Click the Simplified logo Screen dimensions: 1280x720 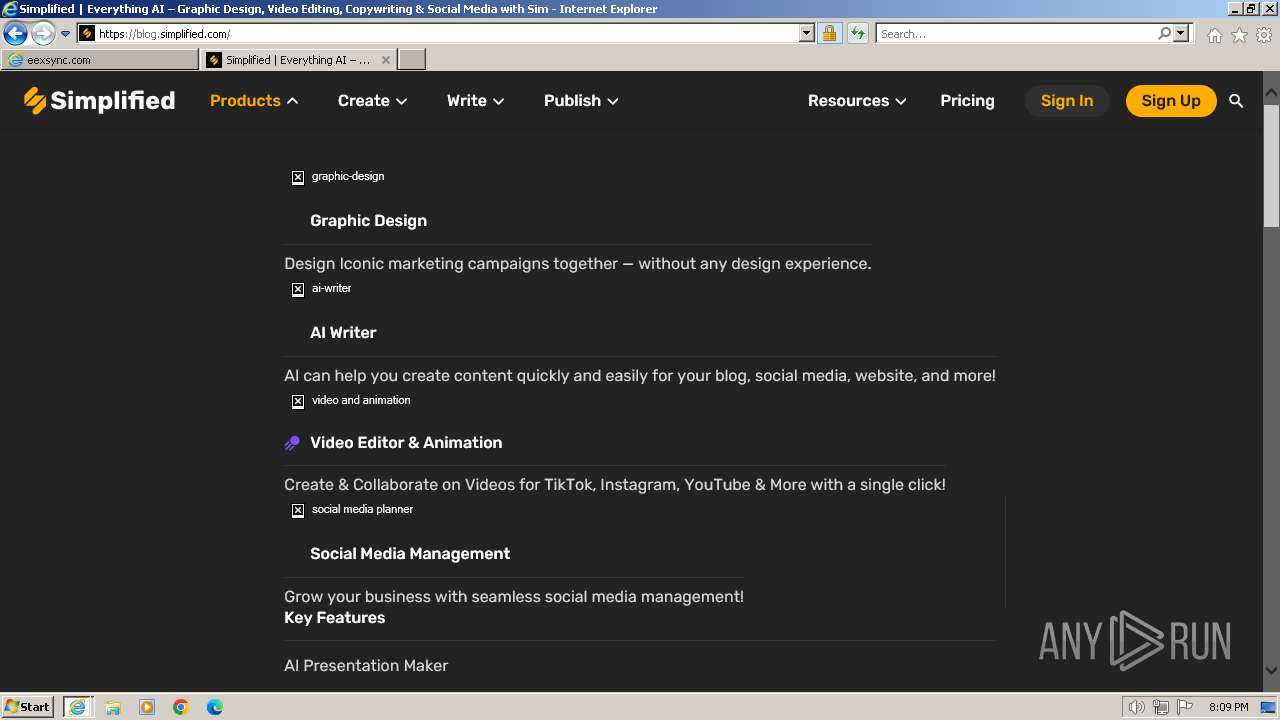99,100
